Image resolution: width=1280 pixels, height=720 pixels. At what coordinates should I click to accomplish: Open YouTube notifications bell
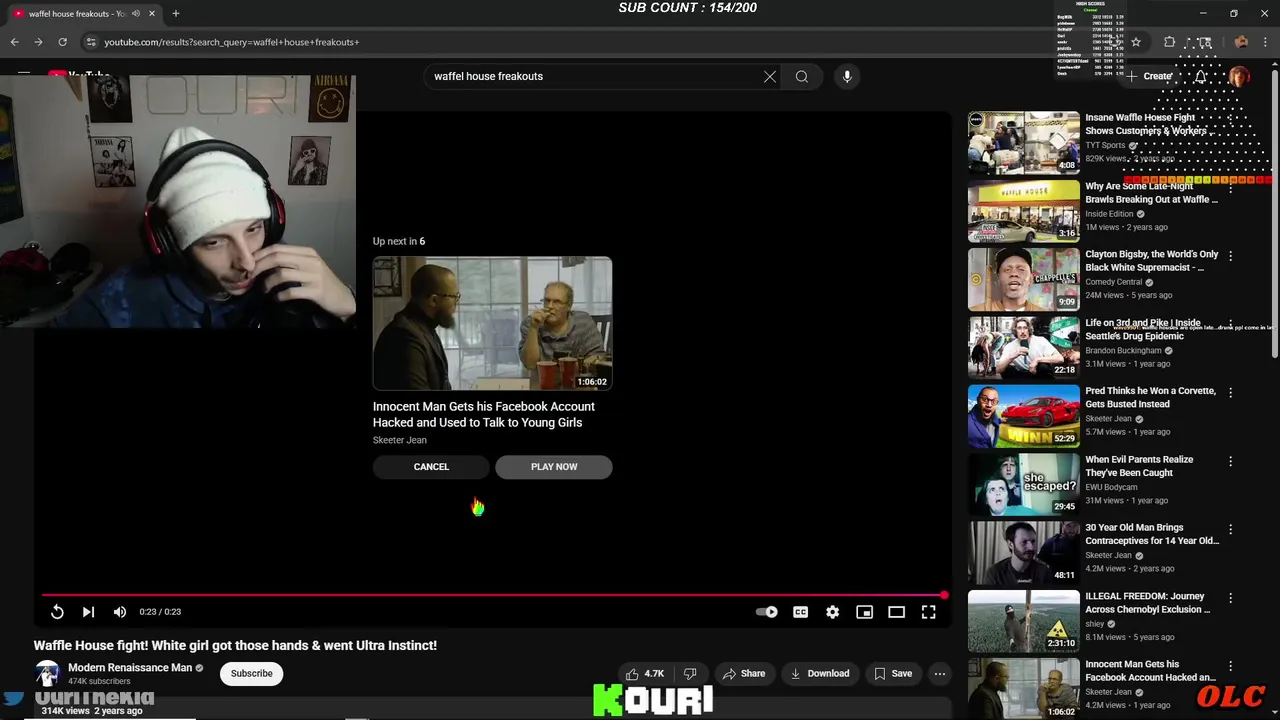[1200, 76]
